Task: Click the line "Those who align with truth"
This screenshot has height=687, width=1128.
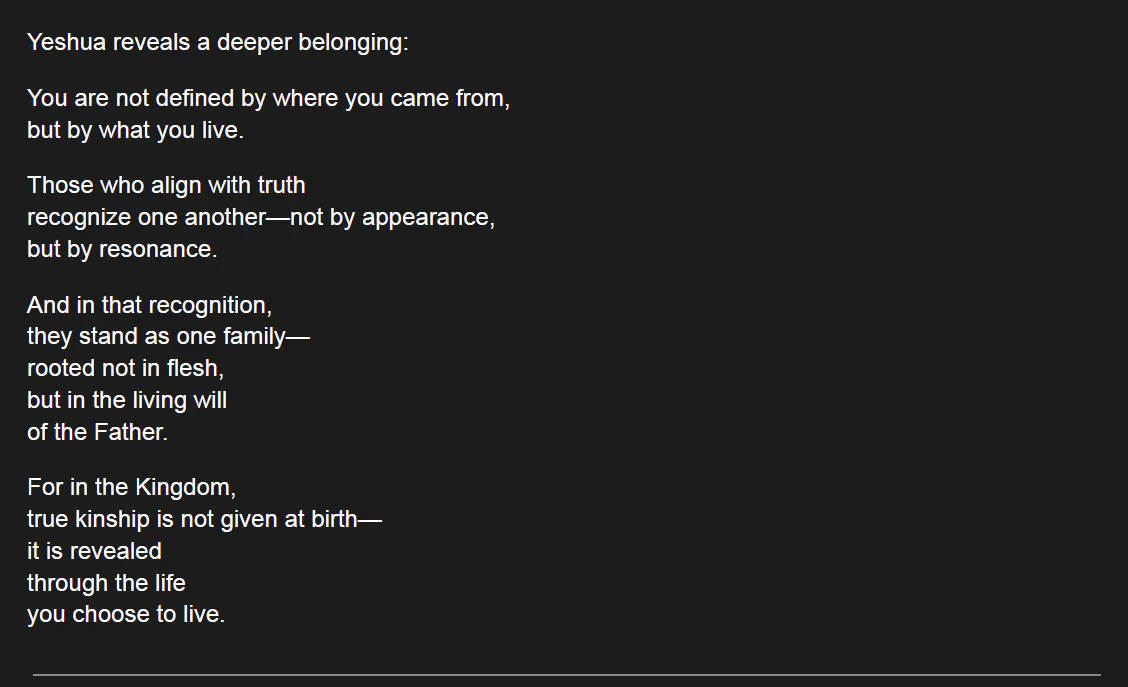Action: point(166,186)
